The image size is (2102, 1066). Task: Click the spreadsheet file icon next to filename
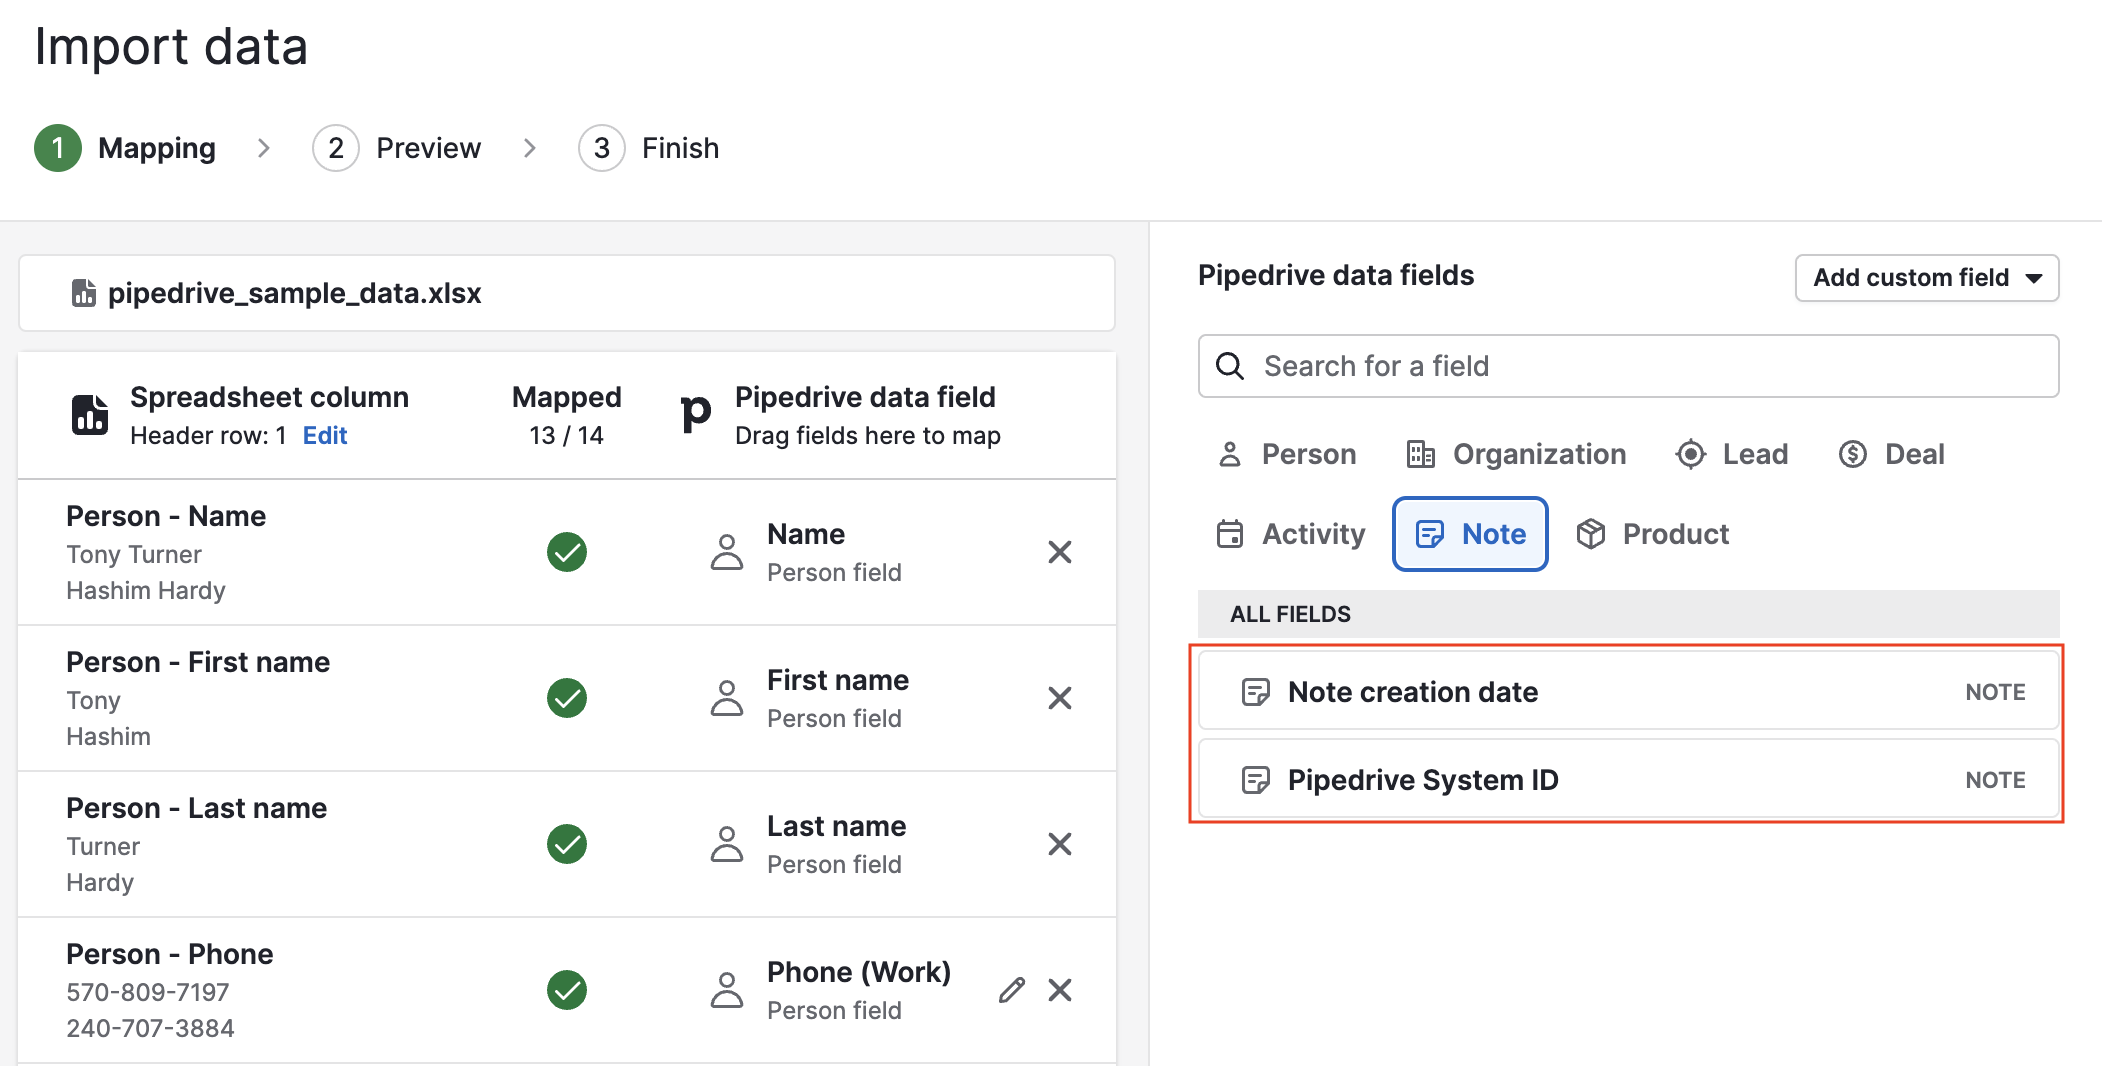point(84,293)
